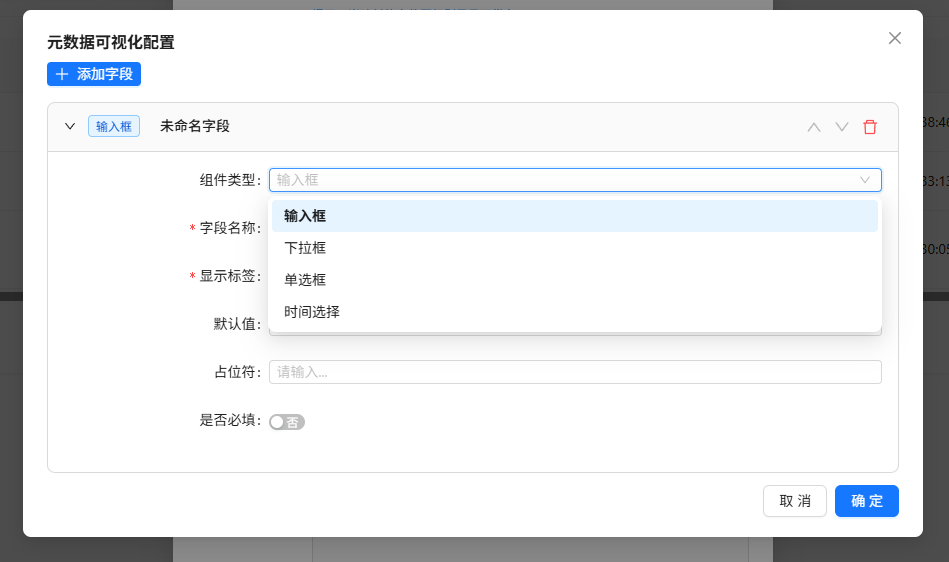Click the 取消 button
Image resolution: width=949 pixels, height=562 pixels.
coord(795,501)
